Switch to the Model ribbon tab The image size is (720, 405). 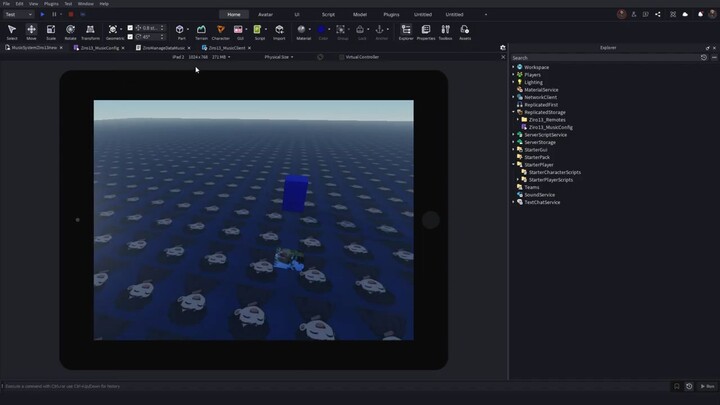[360, 14]
